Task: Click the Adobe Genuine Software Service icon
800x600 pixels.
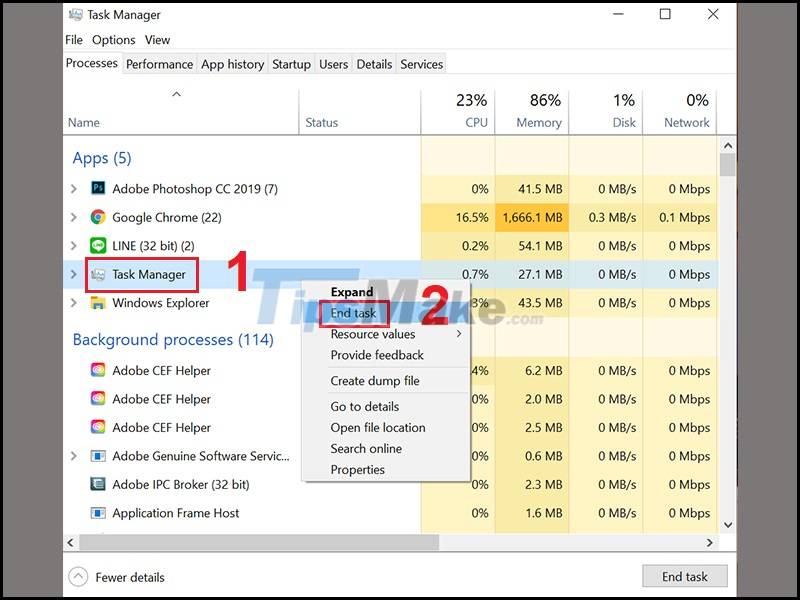Action: coord(97,456)
